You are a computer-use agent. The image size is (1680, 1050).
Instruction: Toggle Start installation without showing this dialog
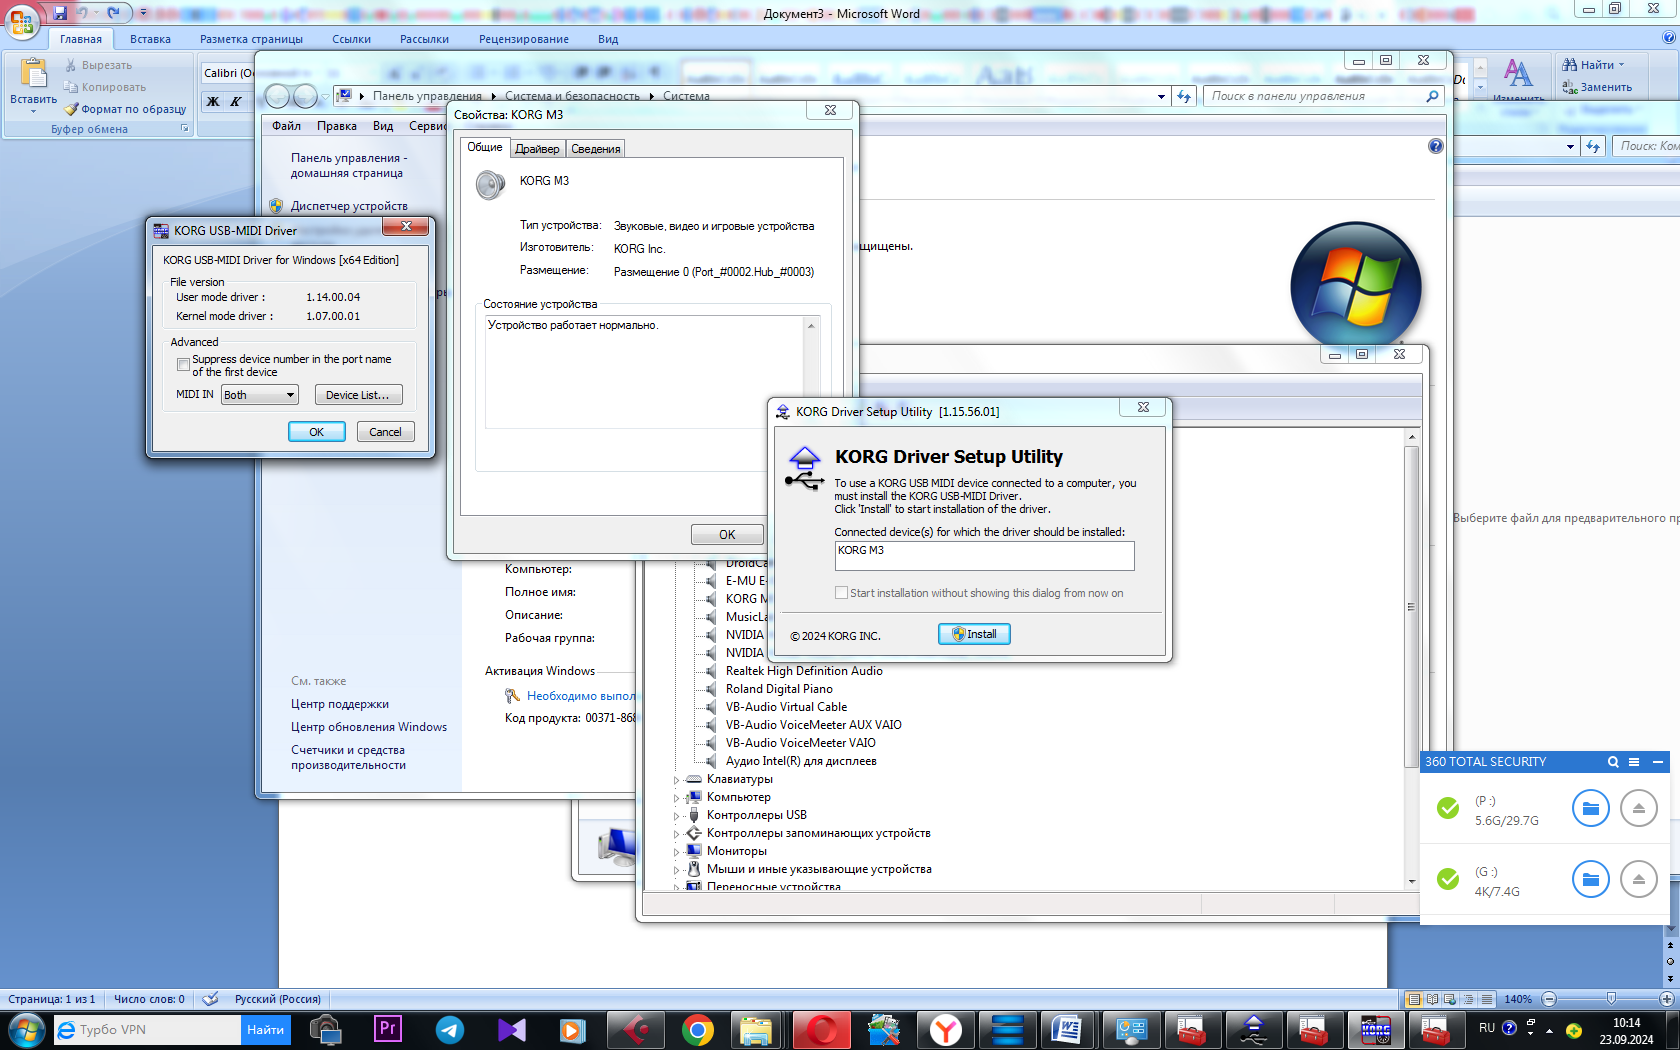point(841,593)
